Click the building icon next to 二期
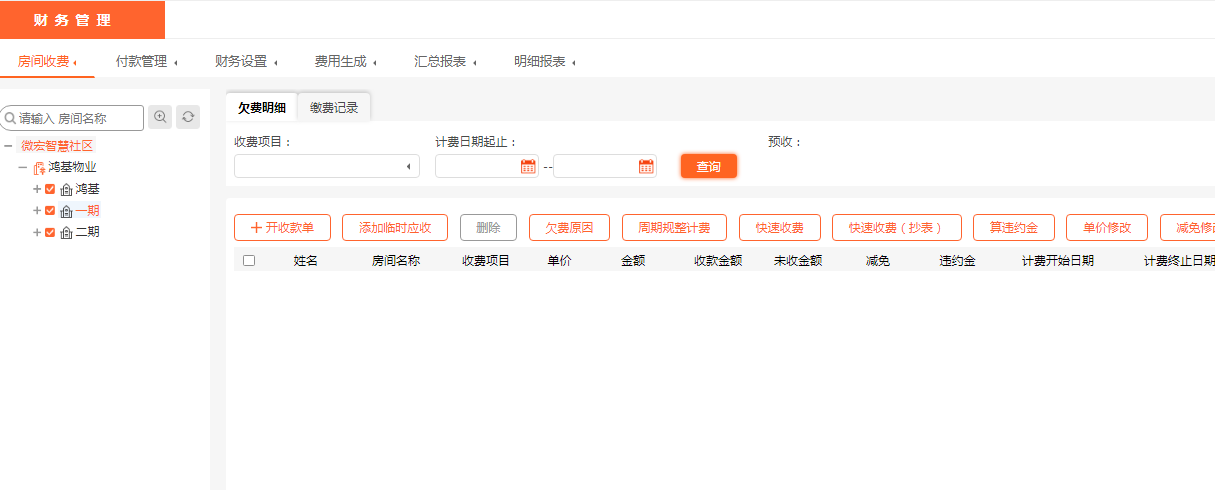The image size is (1215, 490). 66,233
